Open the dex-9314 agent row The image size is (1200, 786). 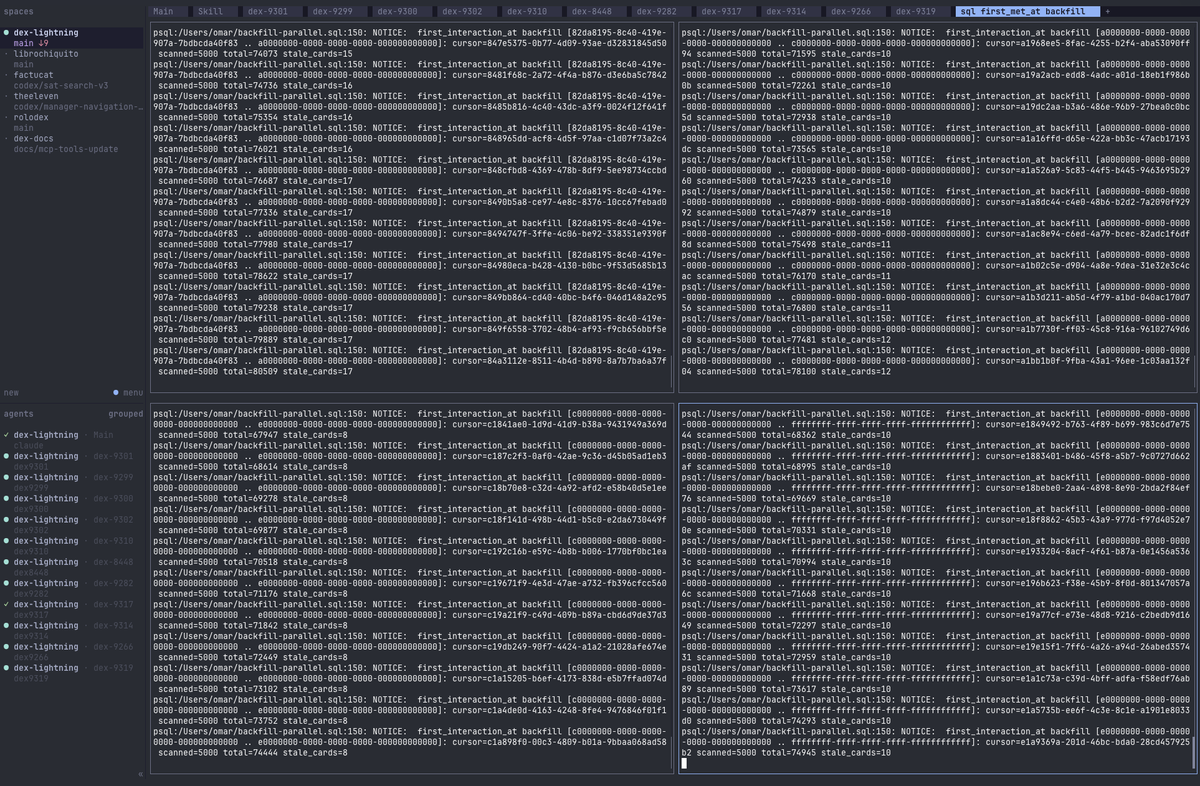click(71, 630)
